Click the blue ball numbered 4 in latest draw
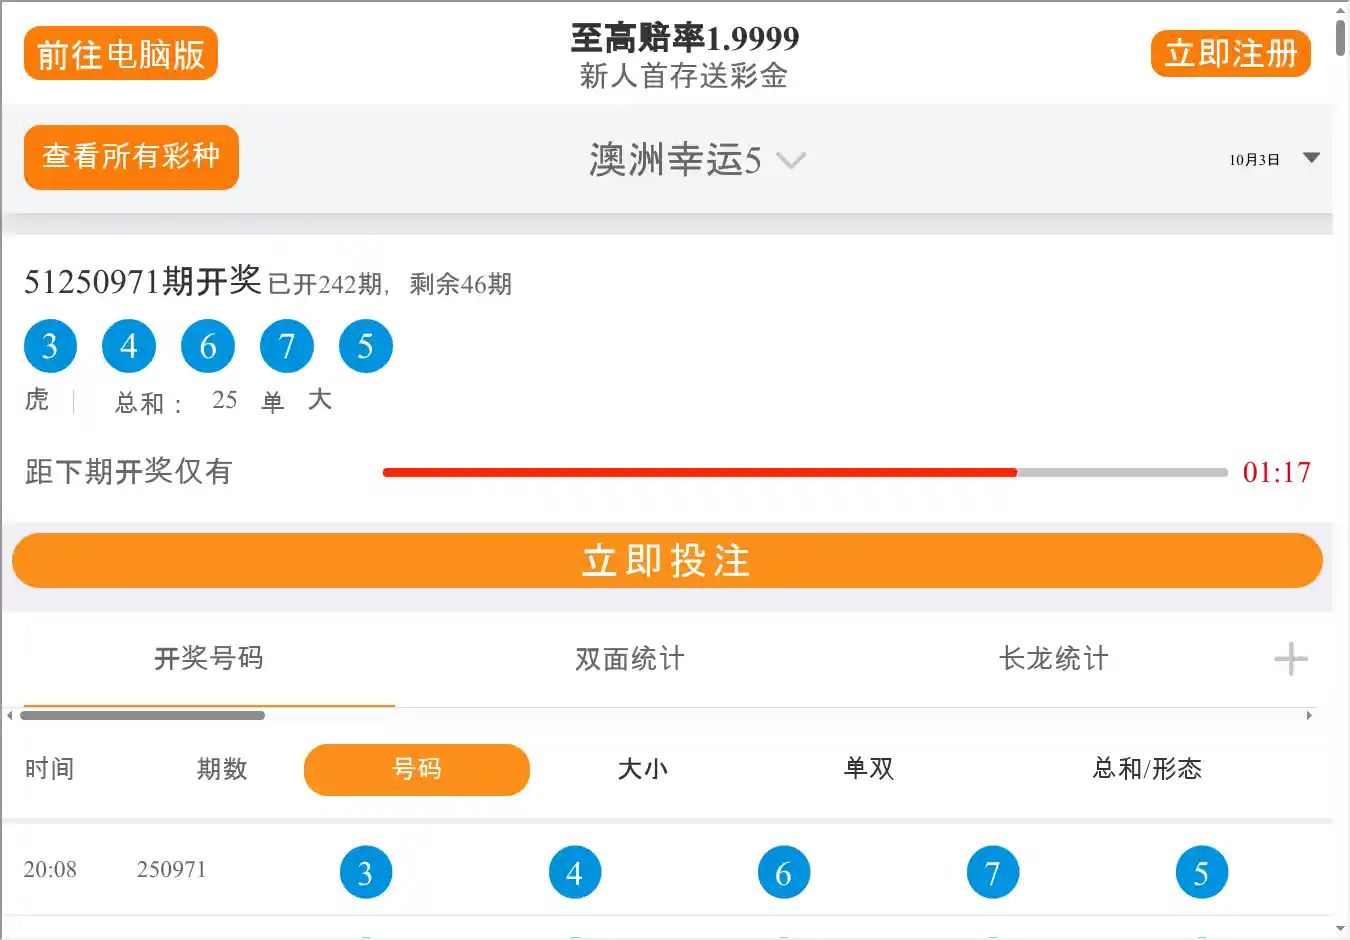1350x940 pixels. click(x=129, y=346)
